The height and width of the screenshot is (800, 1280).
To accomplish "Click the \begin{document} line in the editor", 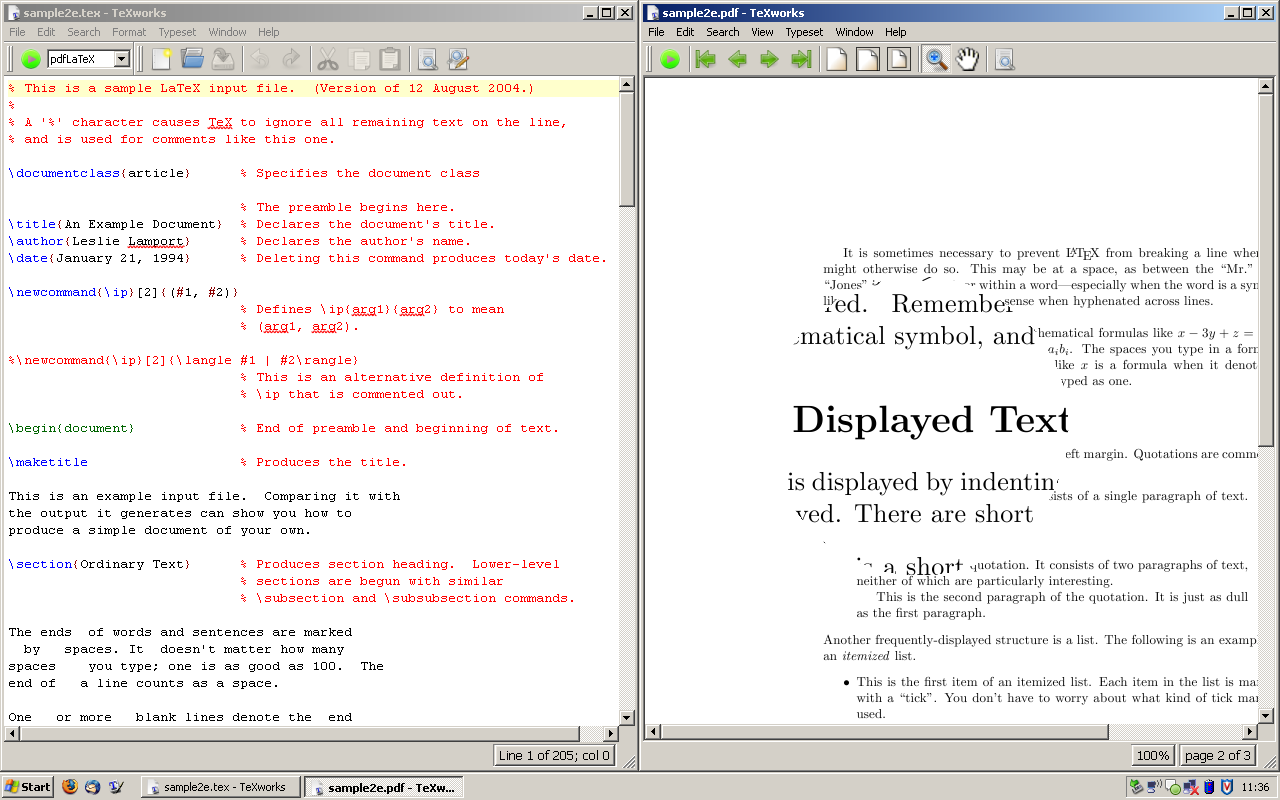I will [71, 428].
